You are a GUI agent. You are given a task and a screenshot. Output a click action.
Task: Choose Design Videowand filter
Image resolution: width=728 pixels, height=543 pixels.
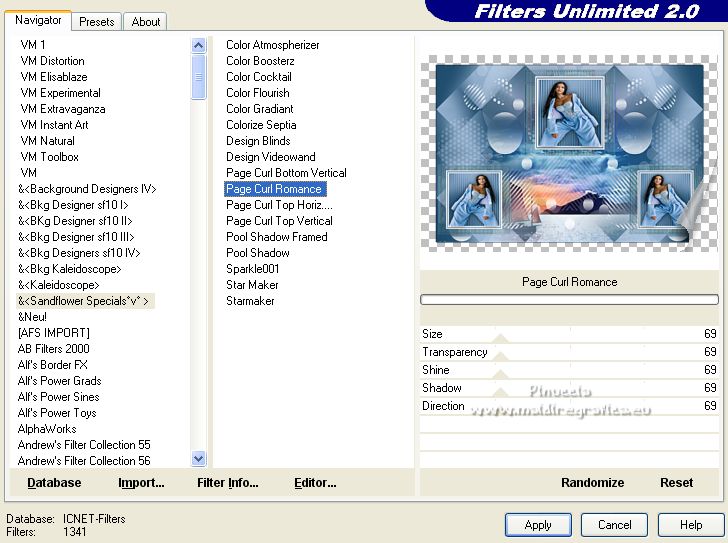271,157
